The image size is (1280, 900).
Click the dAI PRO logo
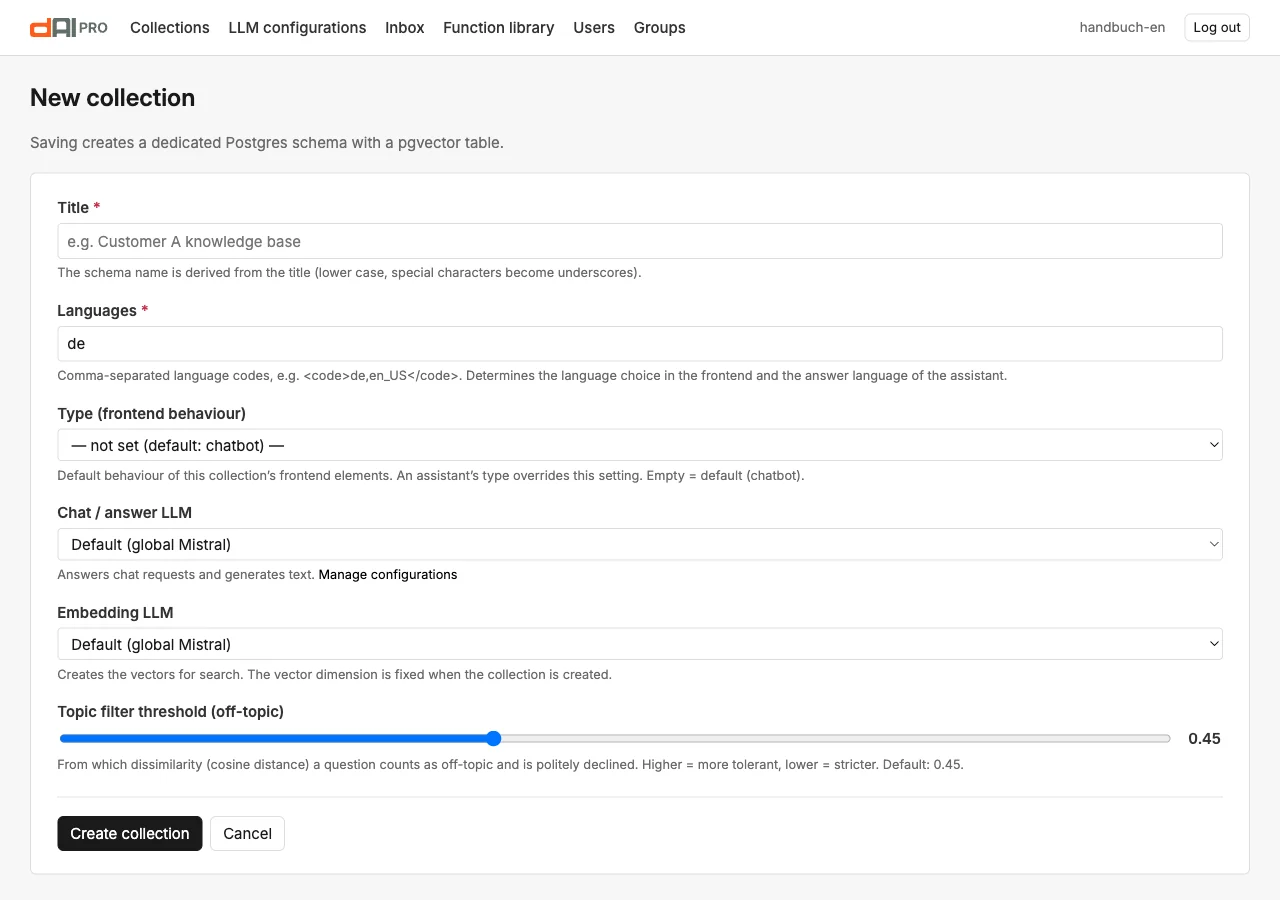(69, 28)
